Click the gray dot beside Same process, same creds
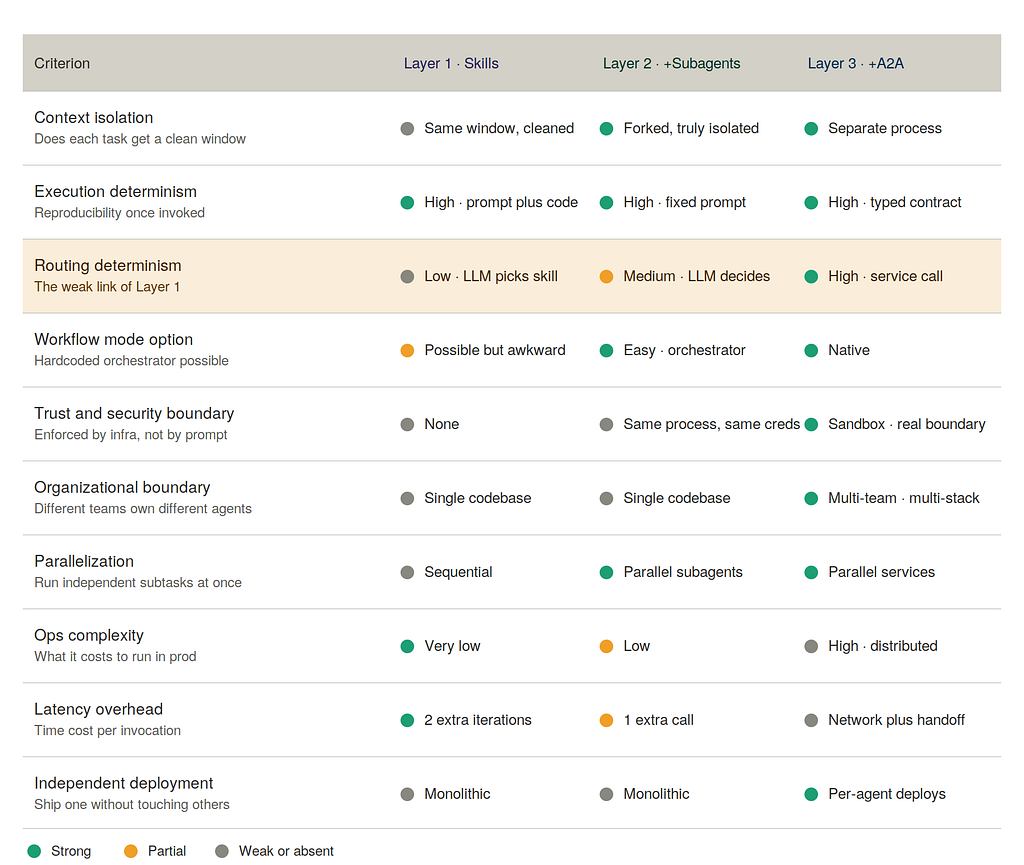Image resolution: width=1024 pixels, height=865 pixels. coord(607,424)
